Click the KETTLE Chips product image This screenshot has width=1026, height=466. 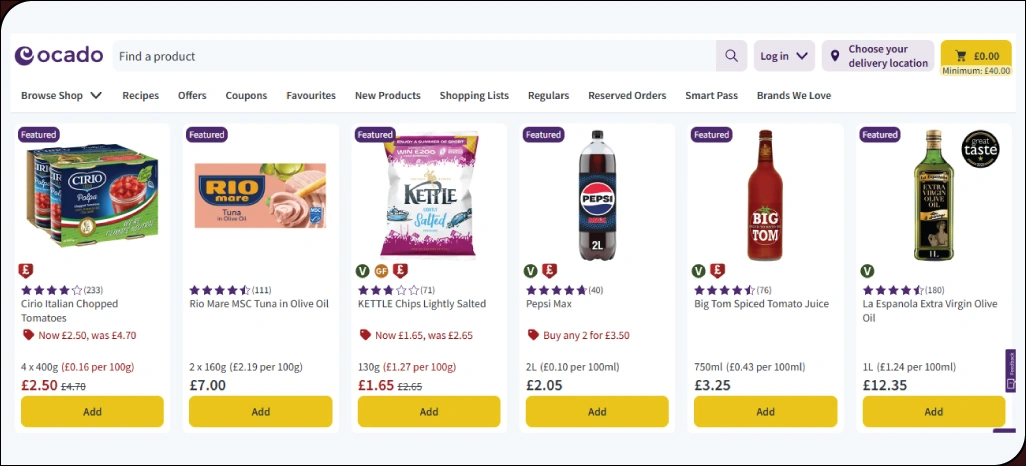[x=429, y=195]
